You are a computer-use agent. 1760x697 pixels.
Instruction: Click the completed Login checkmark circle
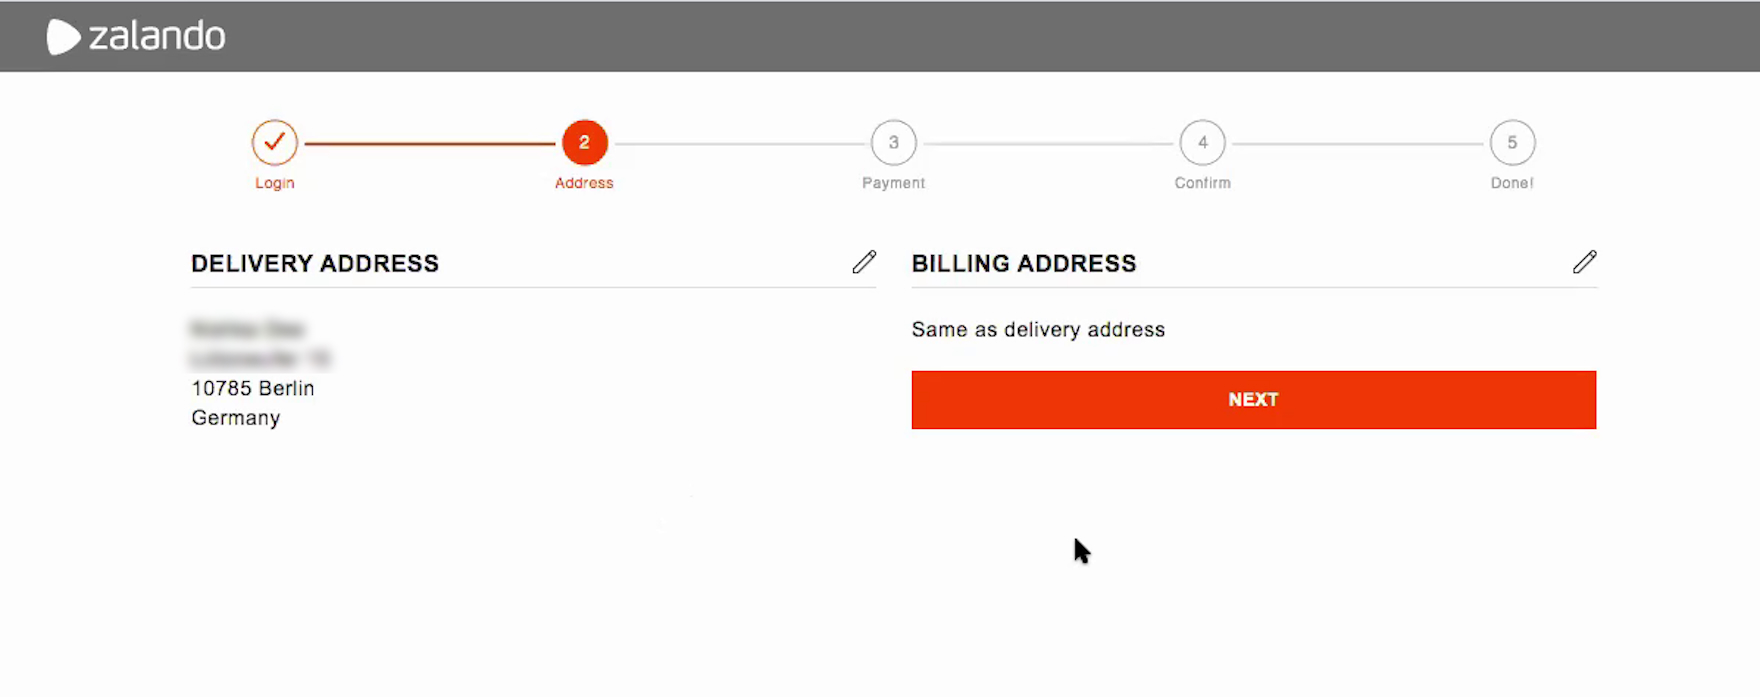[x=274, y=143]
